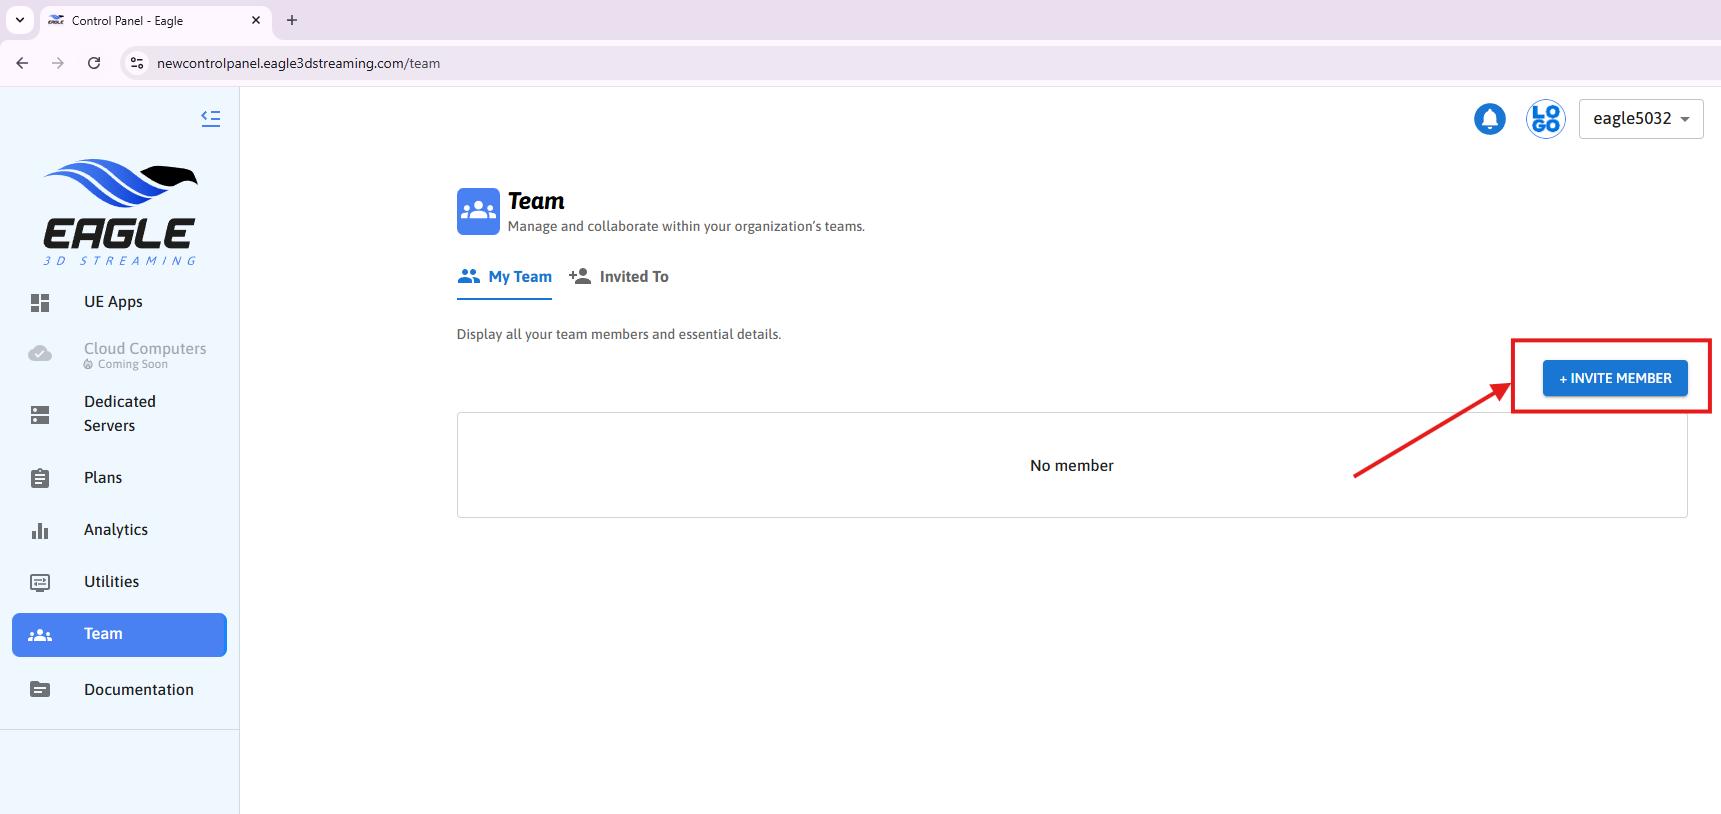The image size is (1721, 814).
Task: Click the Dedicated Servers icon in sidebar
Action: [40, 415]
